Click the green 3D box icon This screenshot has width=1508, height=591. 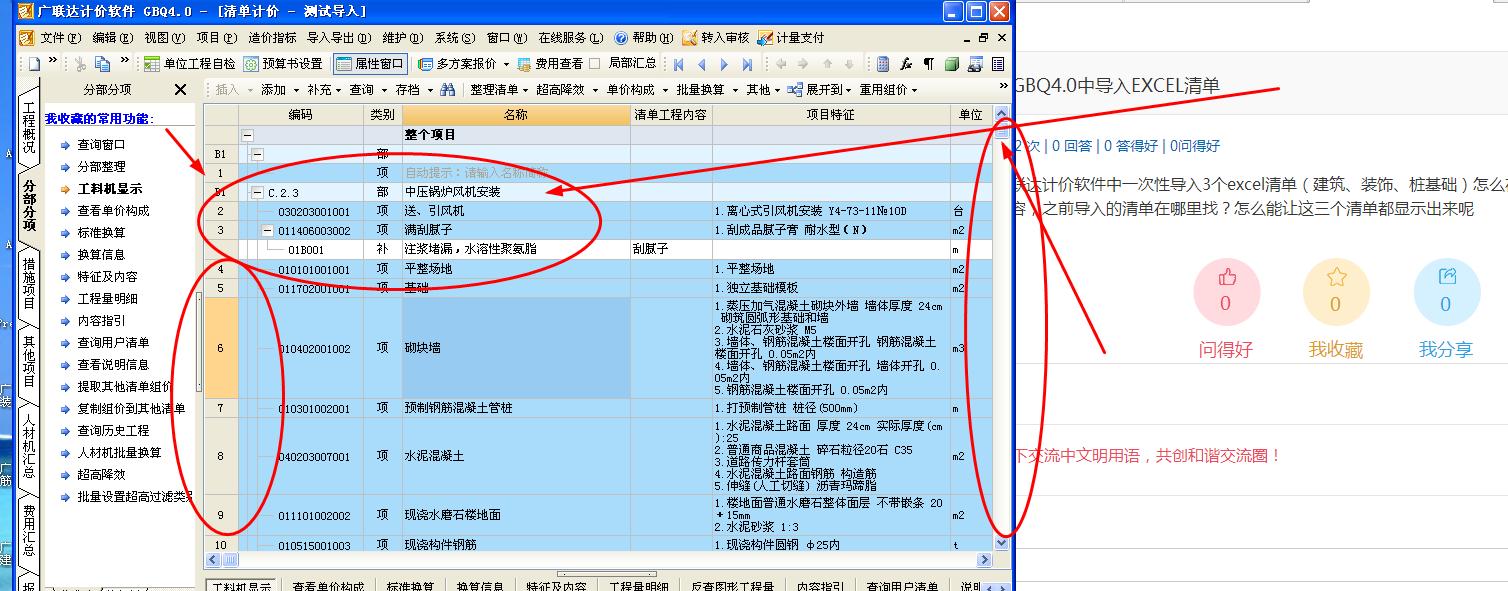951,64
